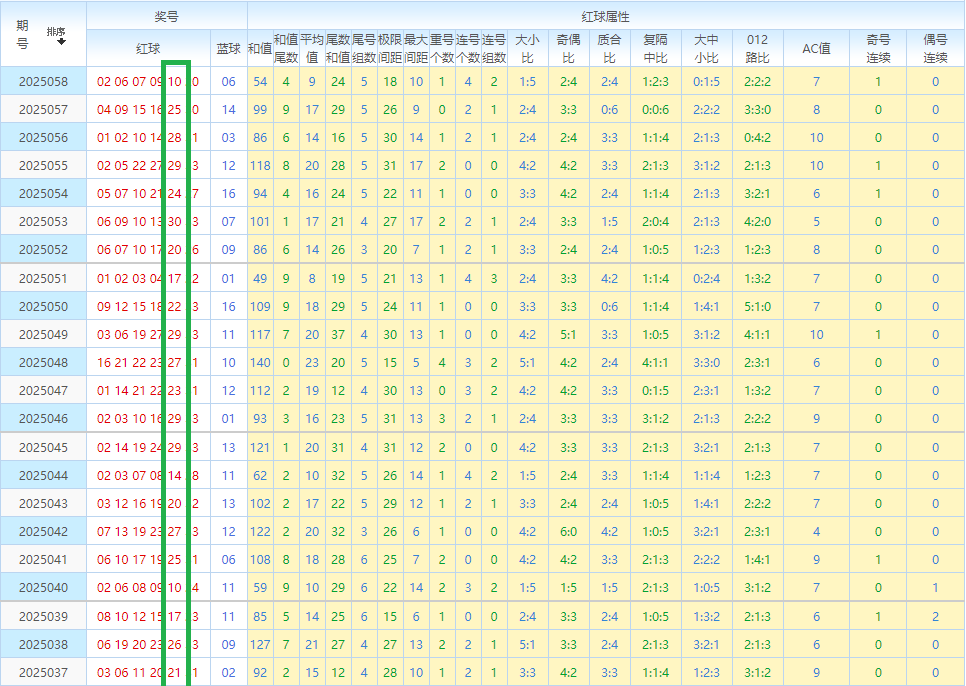Click the 期号 column header
The image size is (966, 686).
pyautogui.click(x=23, y=34)
